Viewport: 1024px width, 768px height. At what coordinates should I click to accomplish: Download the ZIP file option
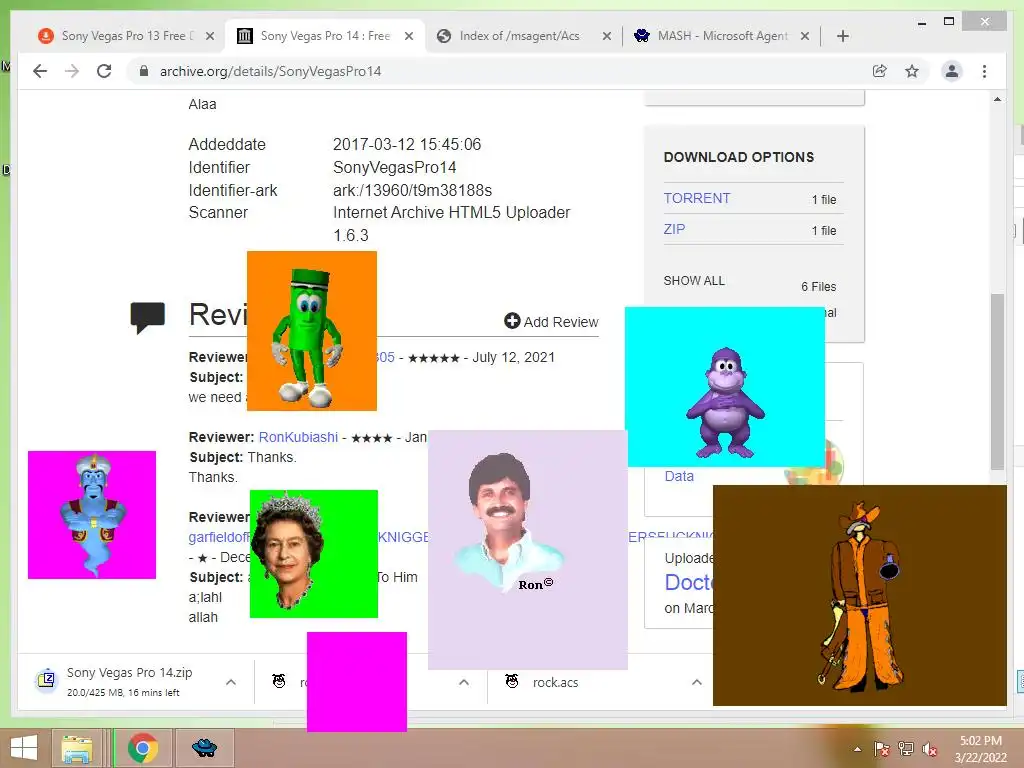(674, 229)
